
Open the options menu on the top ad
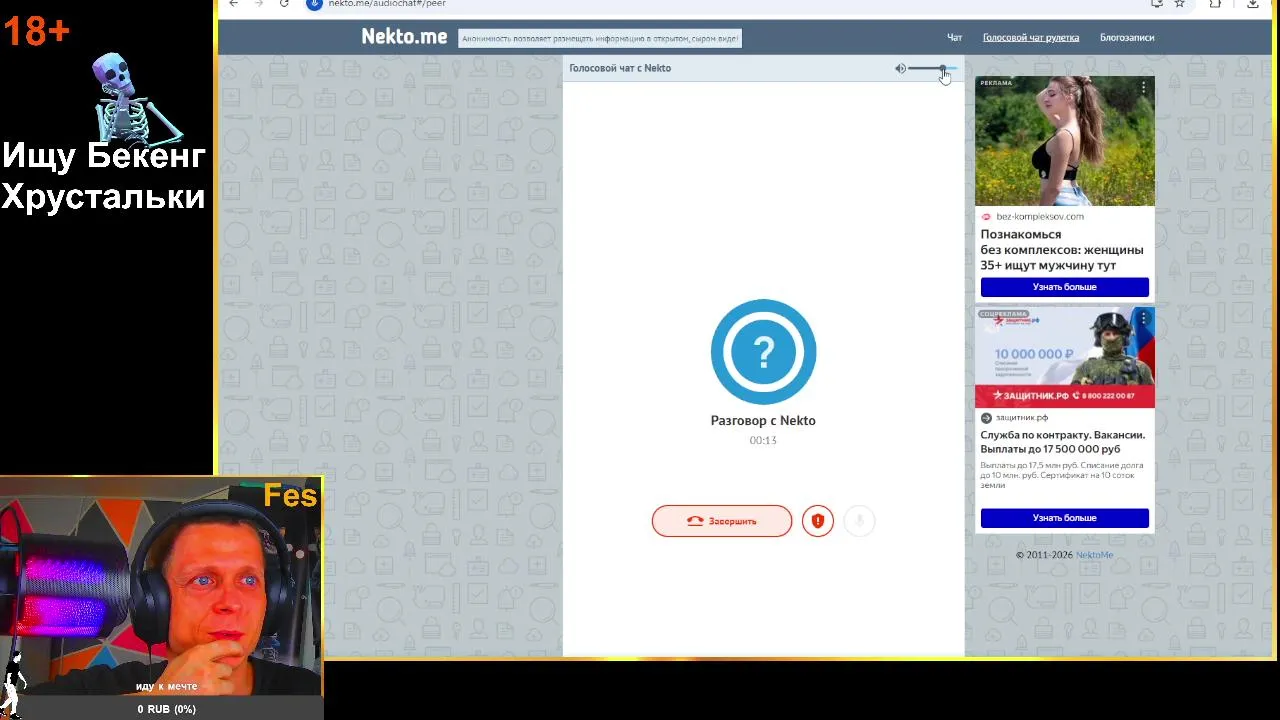click(1143, 88)
